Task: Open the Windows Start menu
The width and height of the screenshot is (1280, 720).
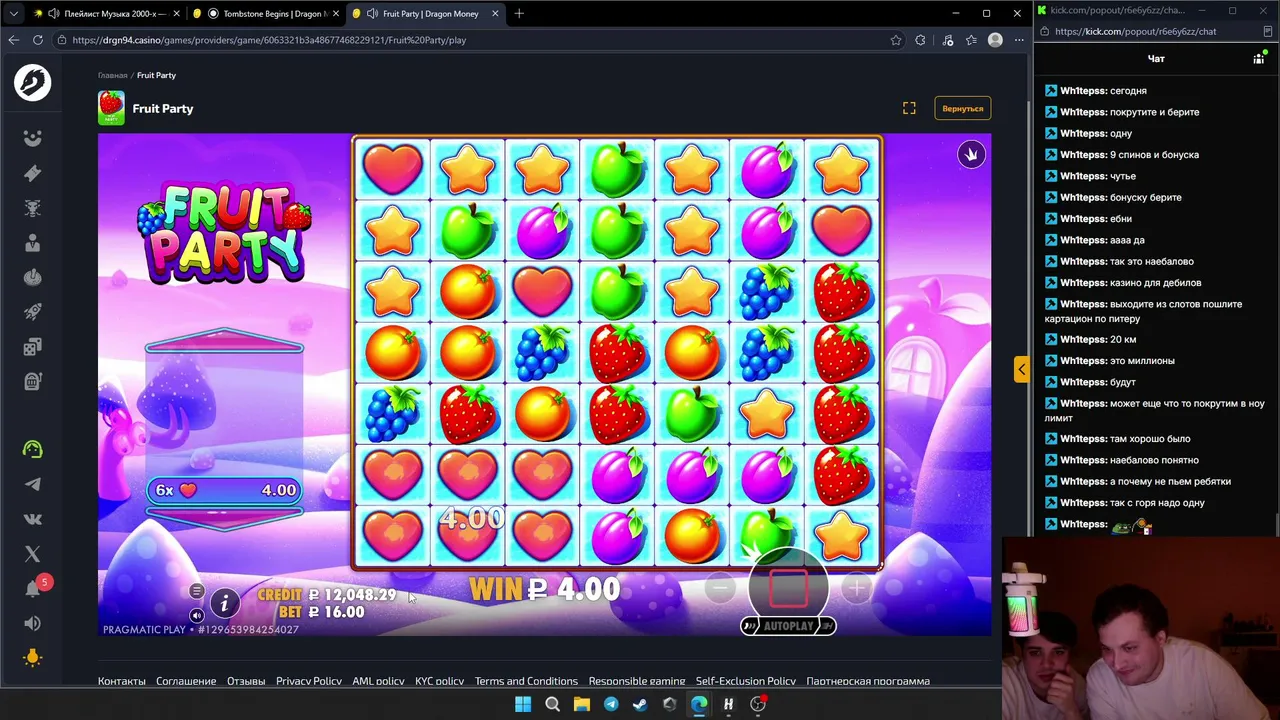Action: coord(523,704)
